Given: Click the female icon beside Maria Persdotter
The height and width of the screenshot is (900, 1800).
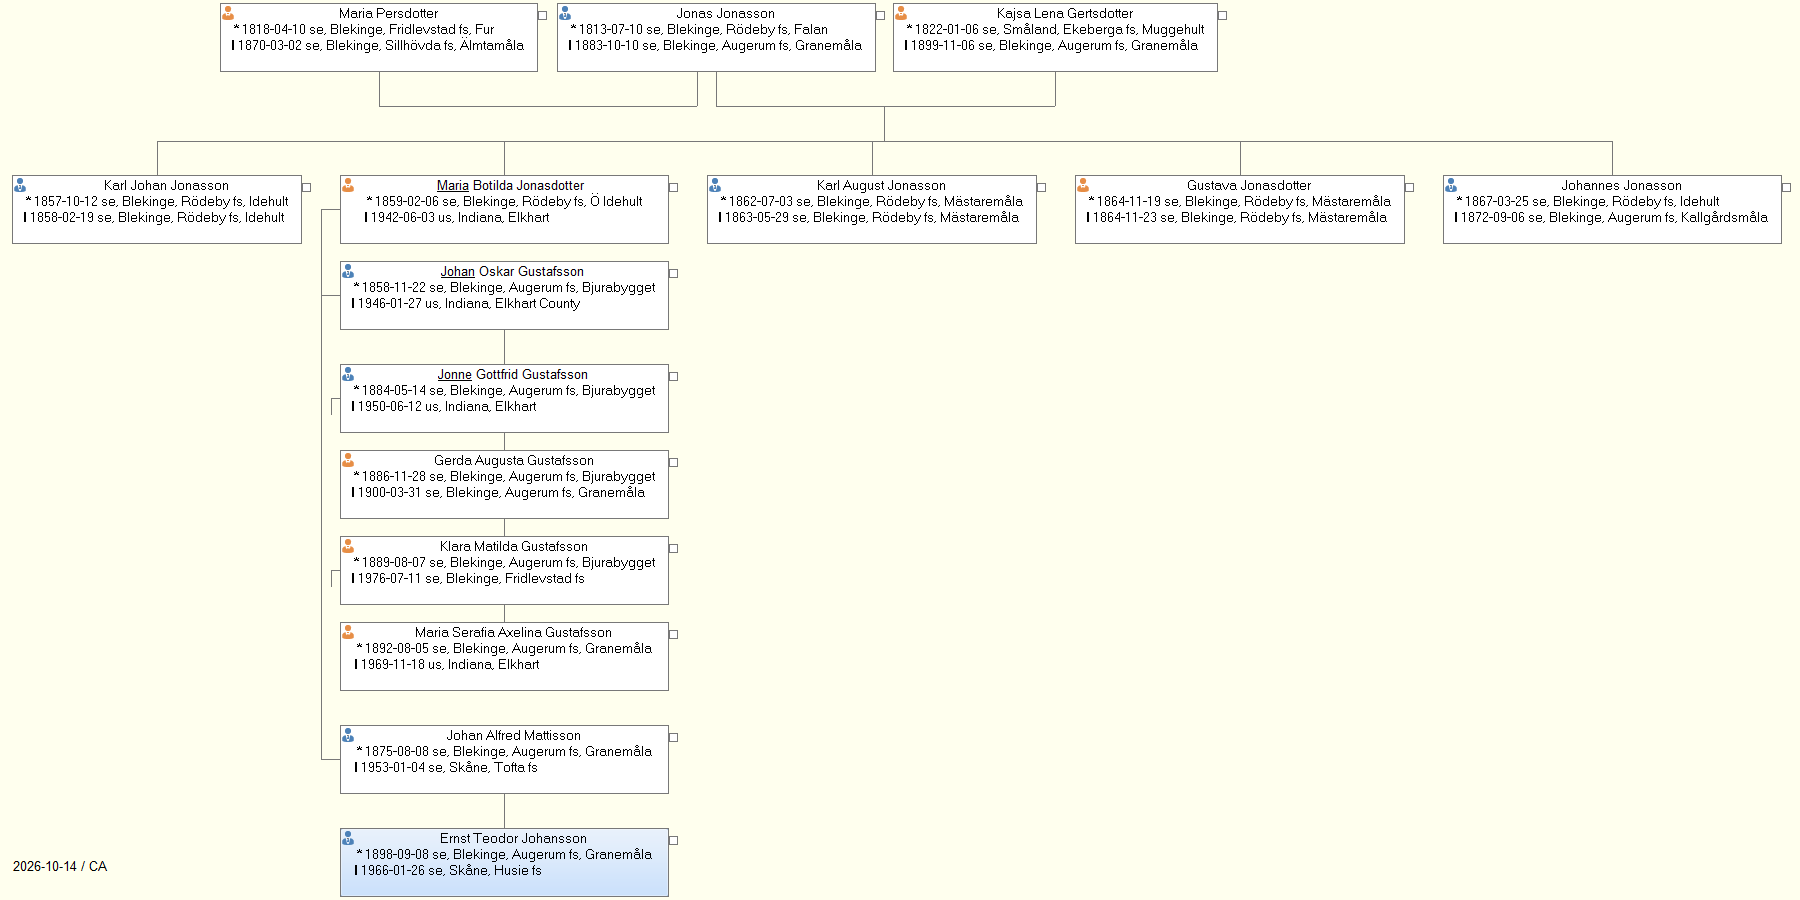Looking at the screenshot, I should pyautogui.click(x=228, y=13).
